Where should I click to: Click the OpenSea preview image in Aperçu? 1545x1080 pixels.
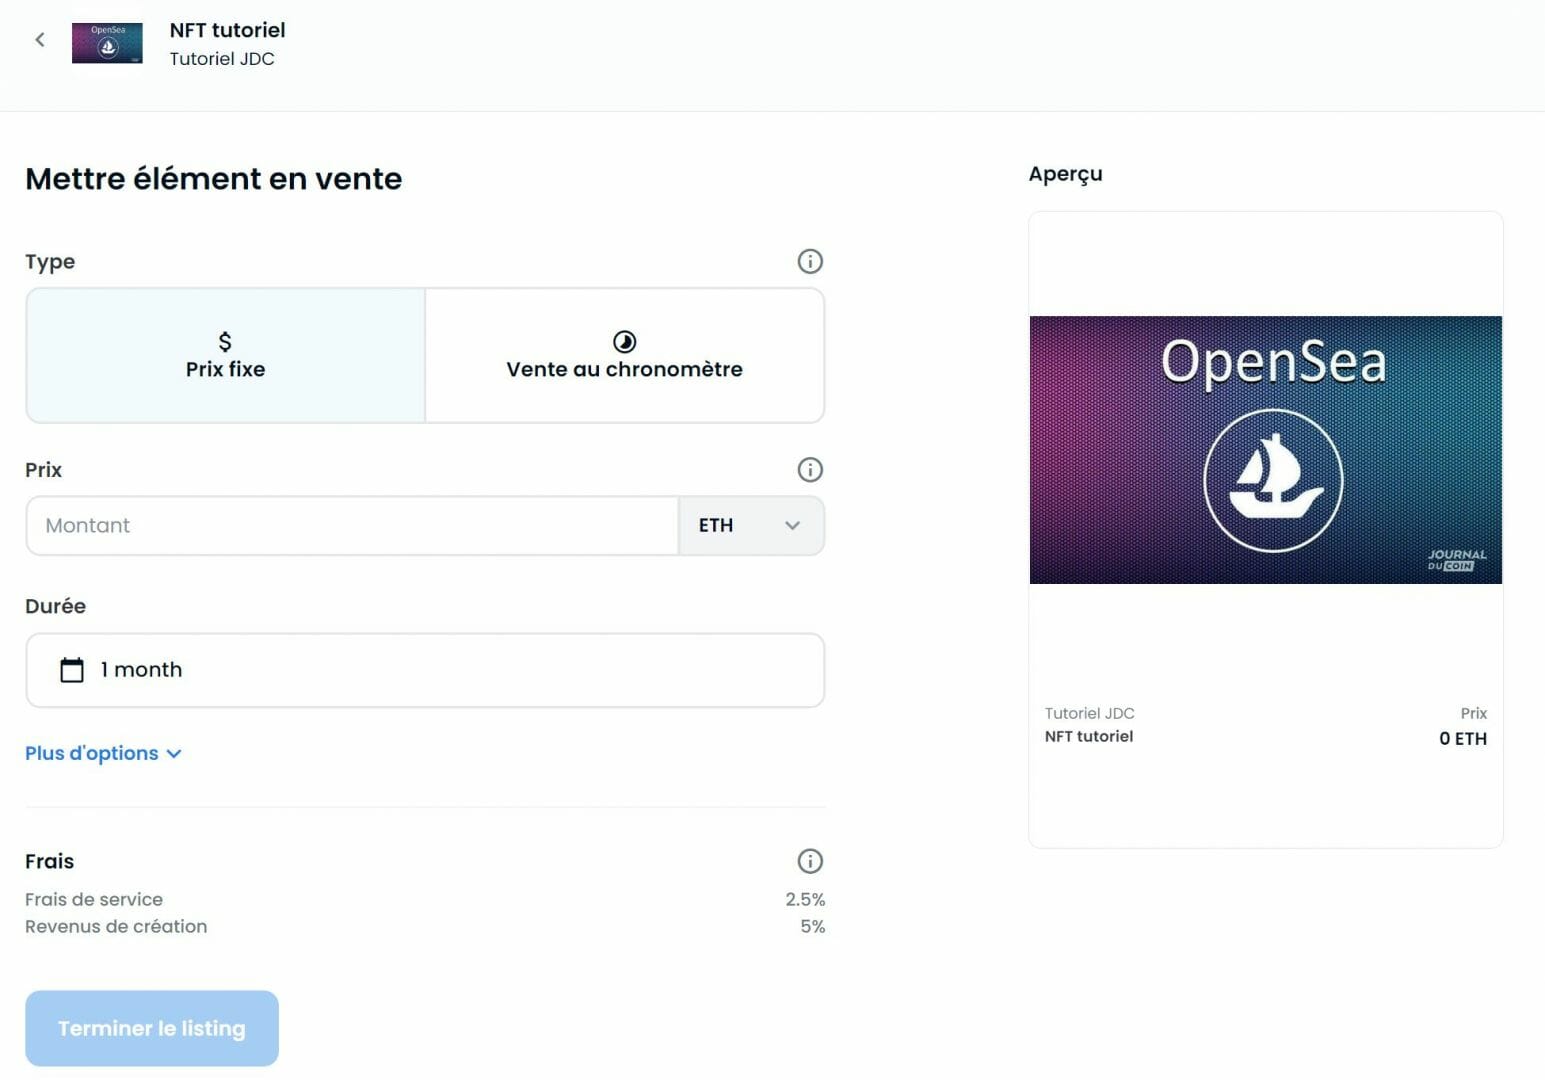[1266, 450]
